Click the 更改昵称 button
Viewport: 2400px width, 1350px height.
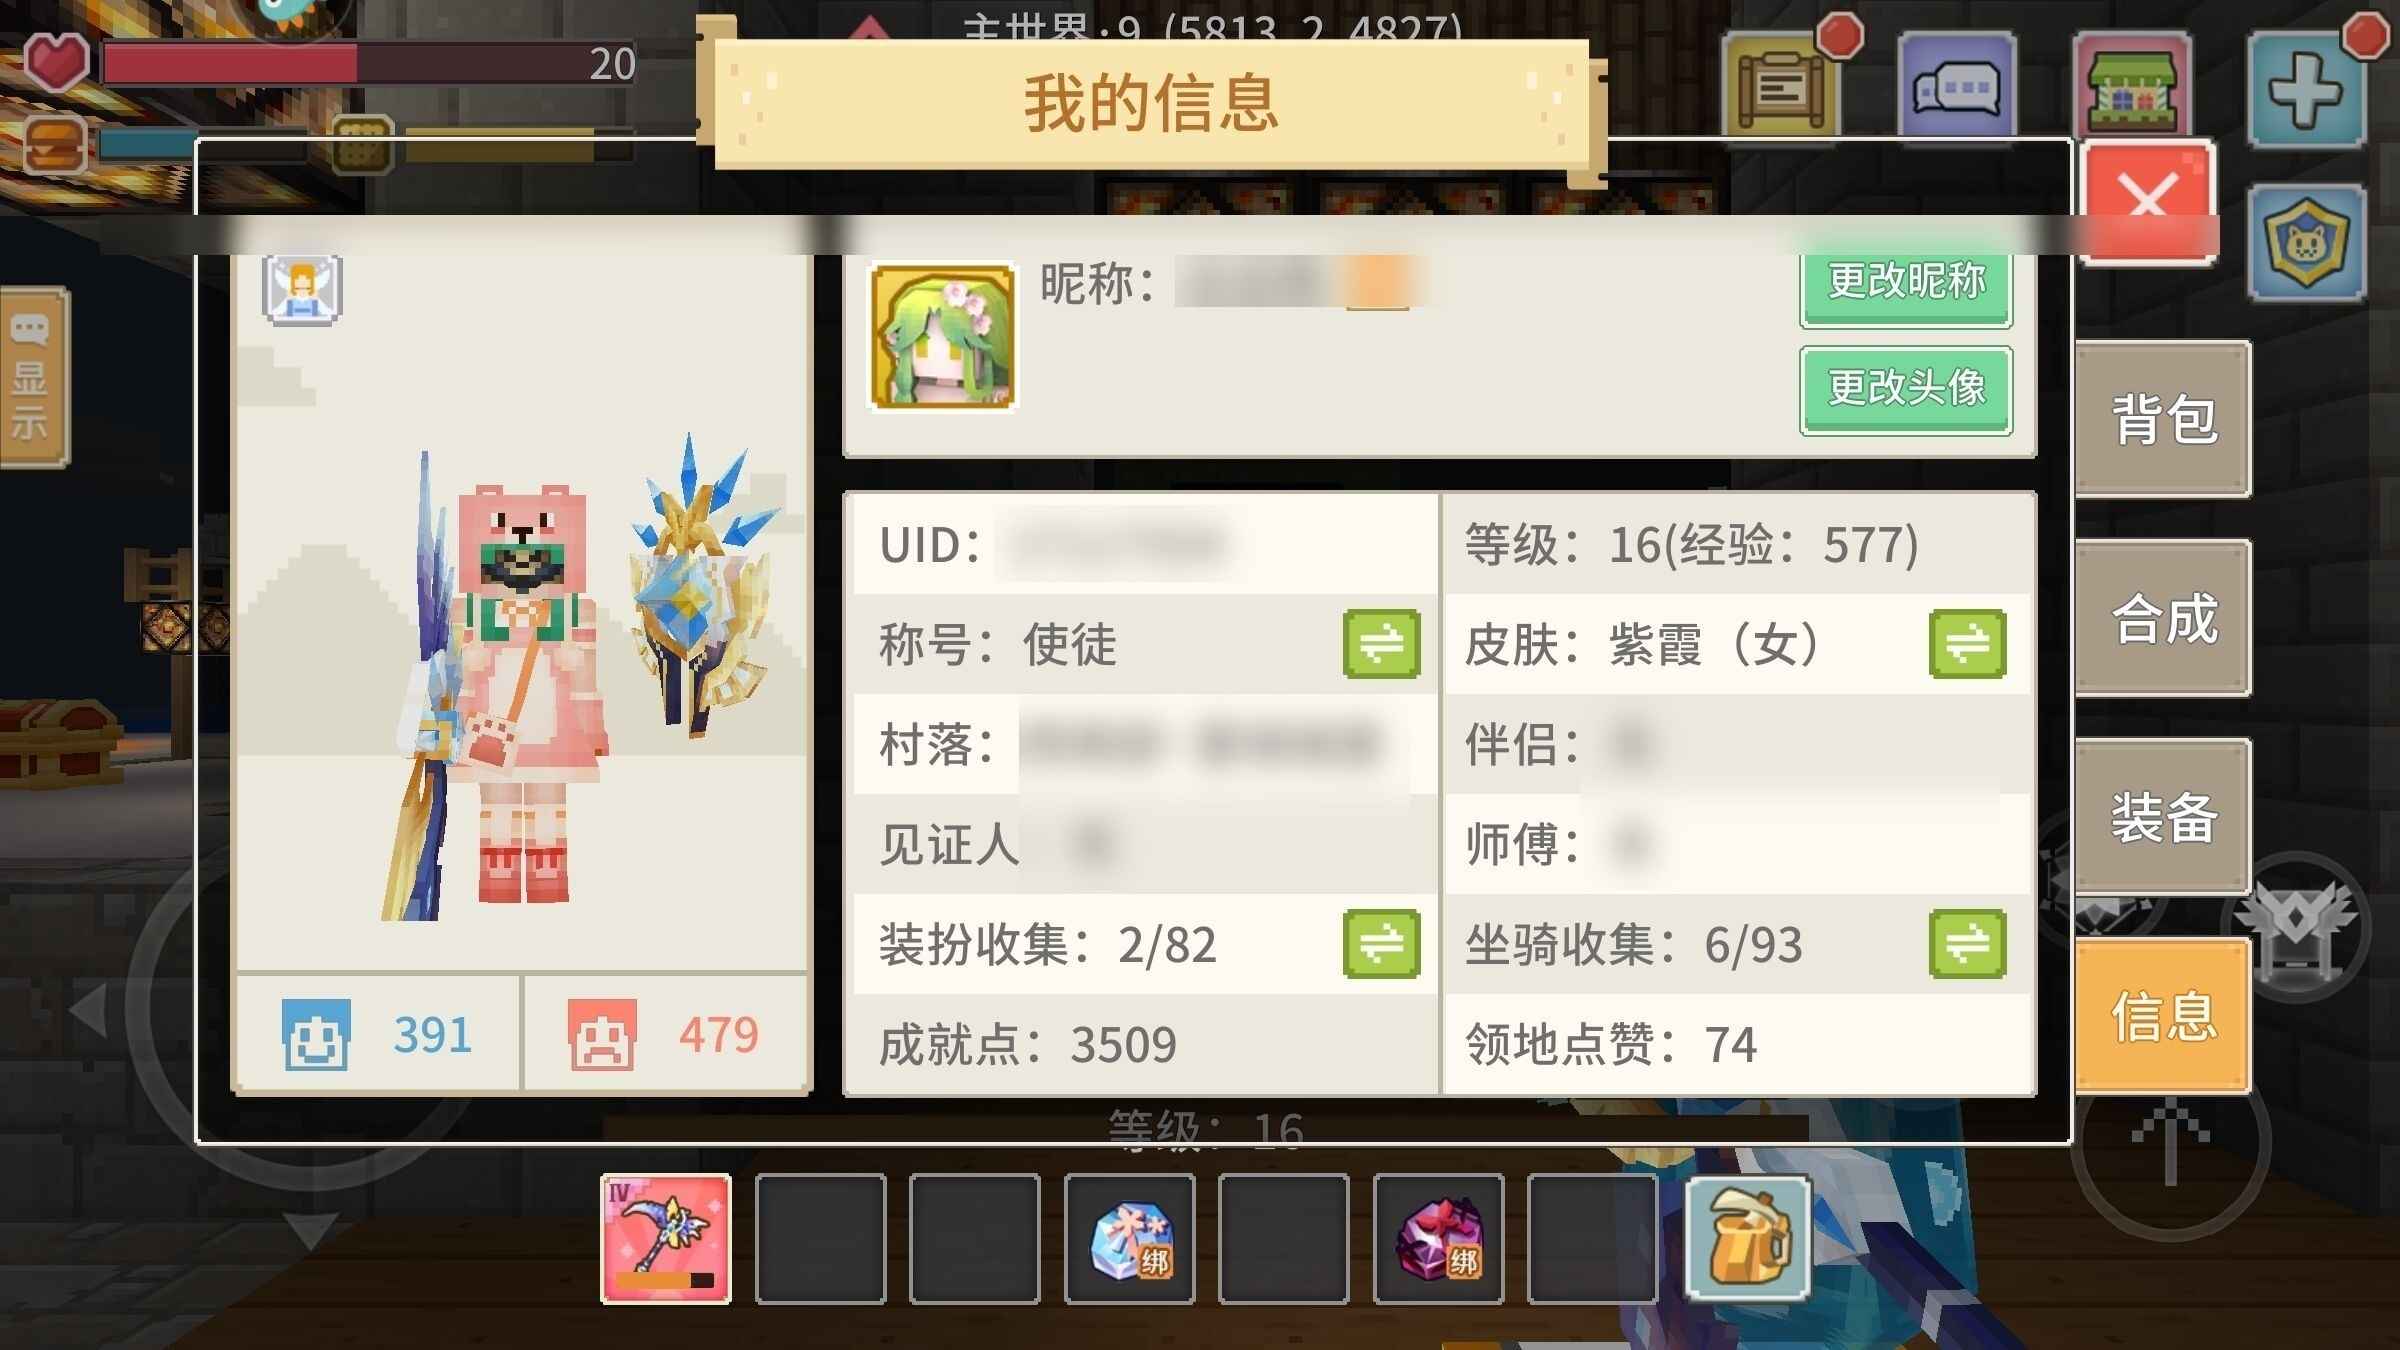coord(1906,286)
